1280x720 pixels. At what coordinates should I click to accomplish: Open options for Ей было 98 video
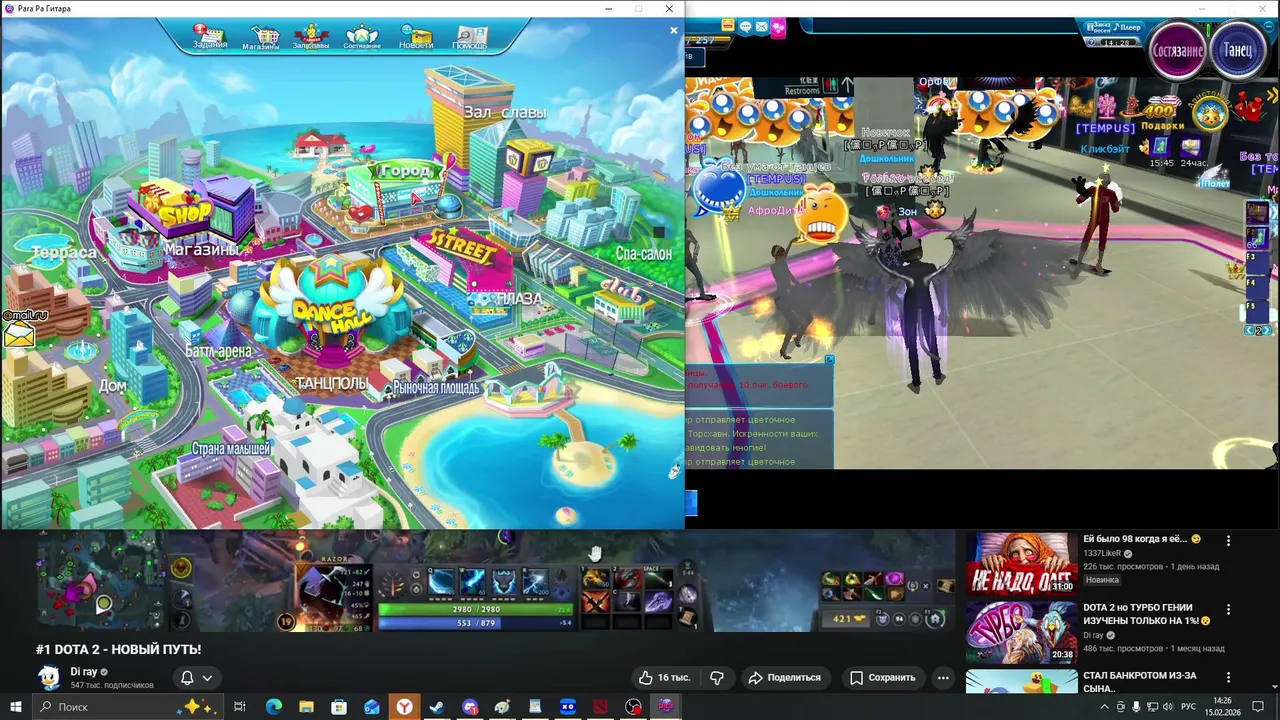(1229, 540)
